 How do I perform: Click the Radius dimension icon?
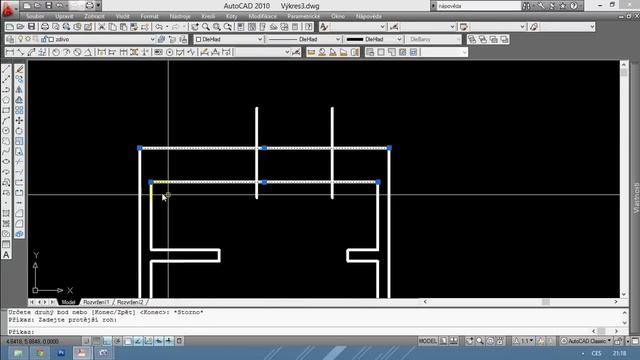coord(56,52)
